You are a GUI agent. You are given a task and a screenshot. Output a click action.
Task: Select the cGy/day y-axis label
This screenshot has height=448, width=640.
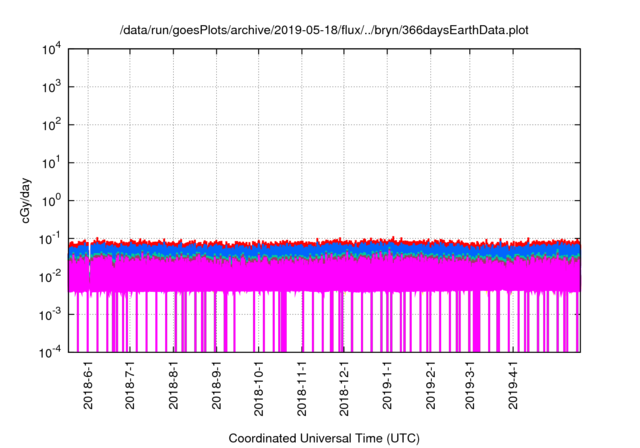[26, 200]
